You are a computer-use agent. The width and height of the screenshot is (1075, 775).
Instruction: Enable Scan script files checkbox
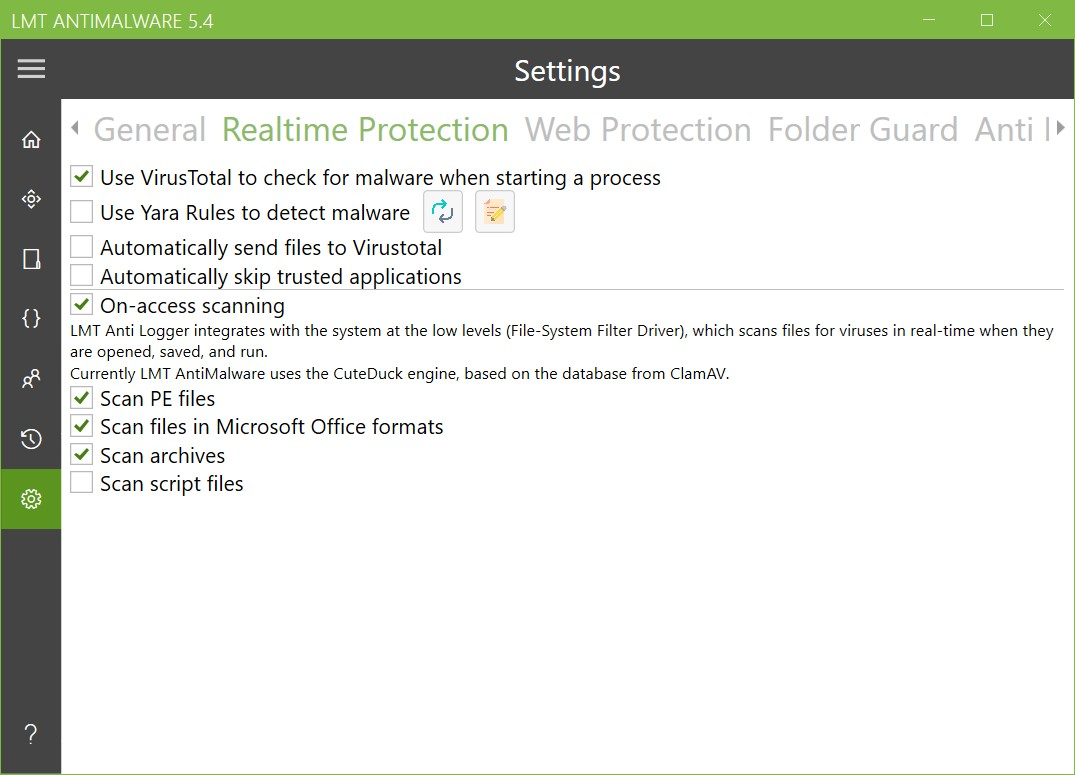coord(82,484)
